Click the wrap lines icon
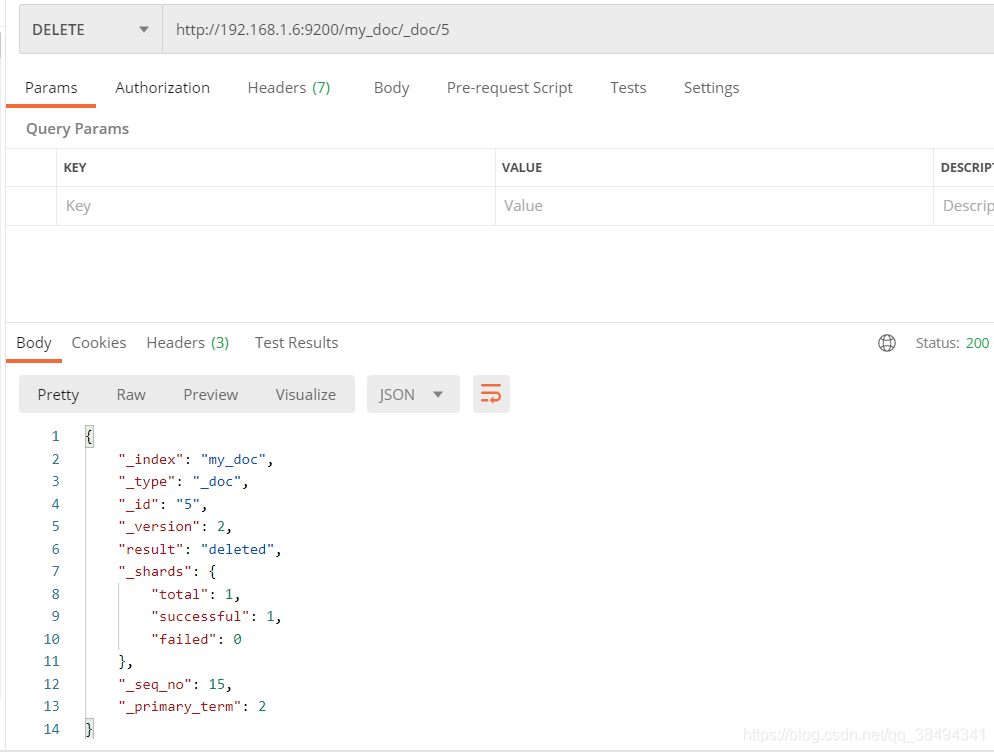Image resolution: width=994 pixels, height=753 pixels. (x=491, y=394)
